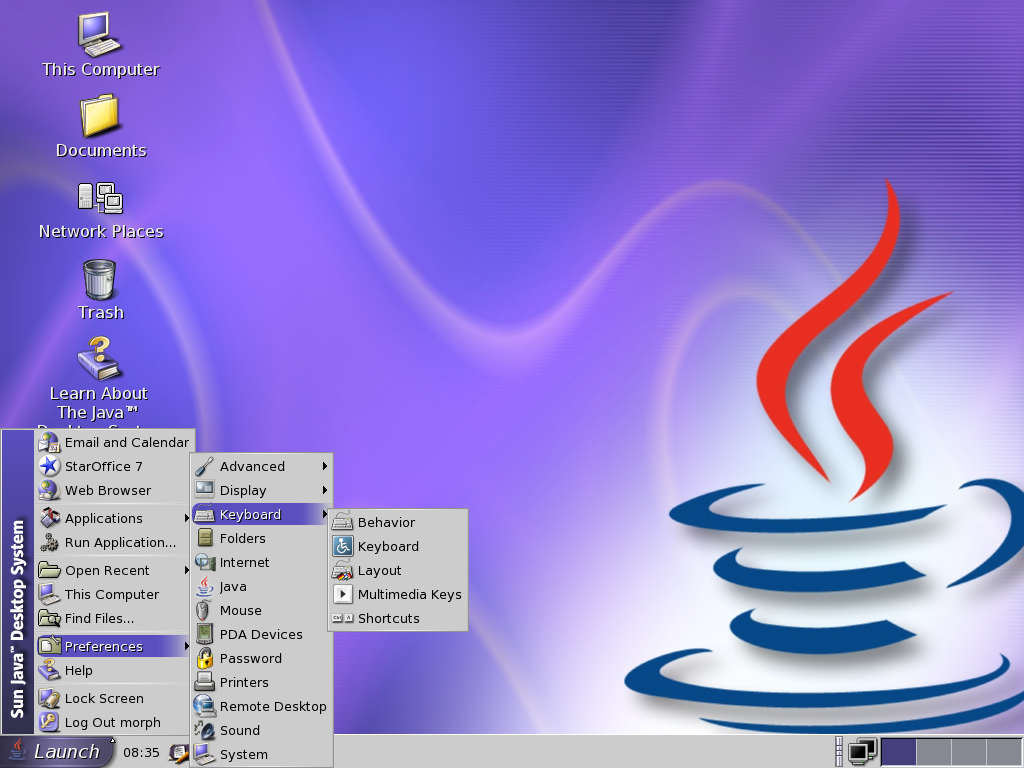Select the first (active) workspace in the switcher
1024x768 pixels.
click(x=898, y=752)
